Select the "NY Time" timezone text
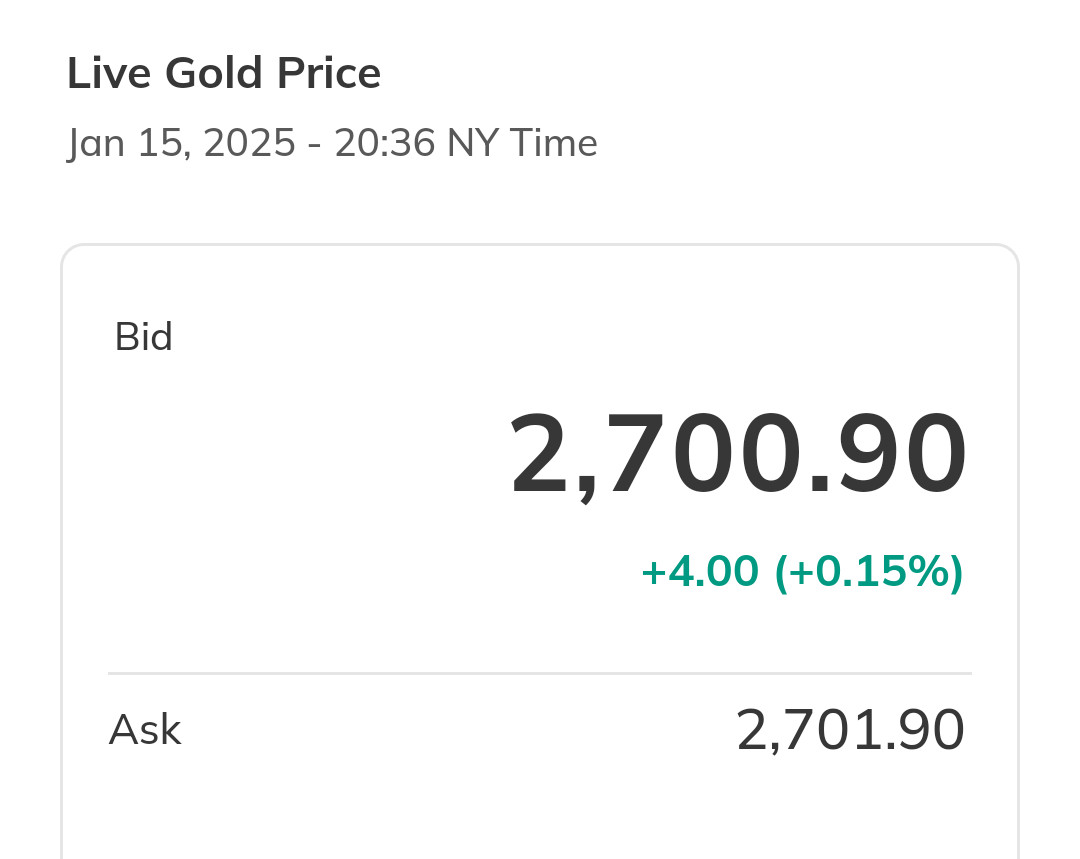This screenshot has width=1080, height=859. (522, 143)
